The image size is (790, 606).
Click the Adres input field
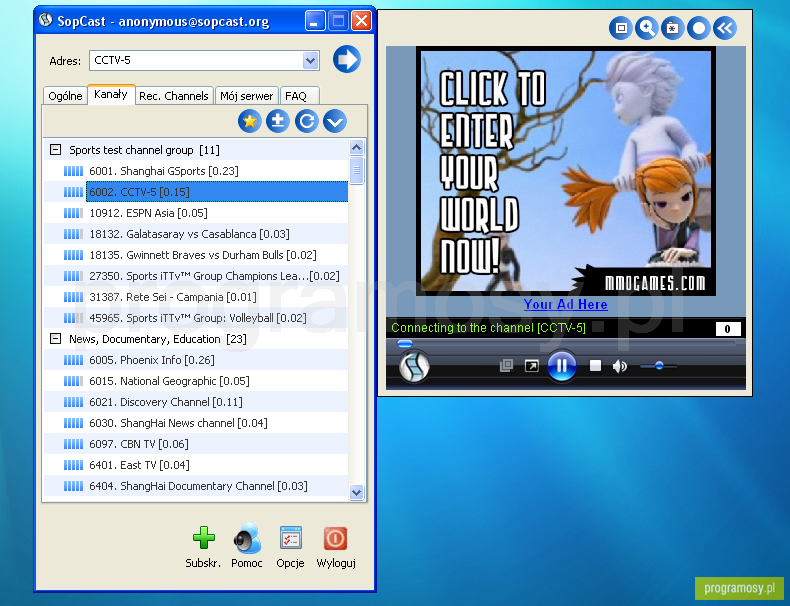click(196, 60)
